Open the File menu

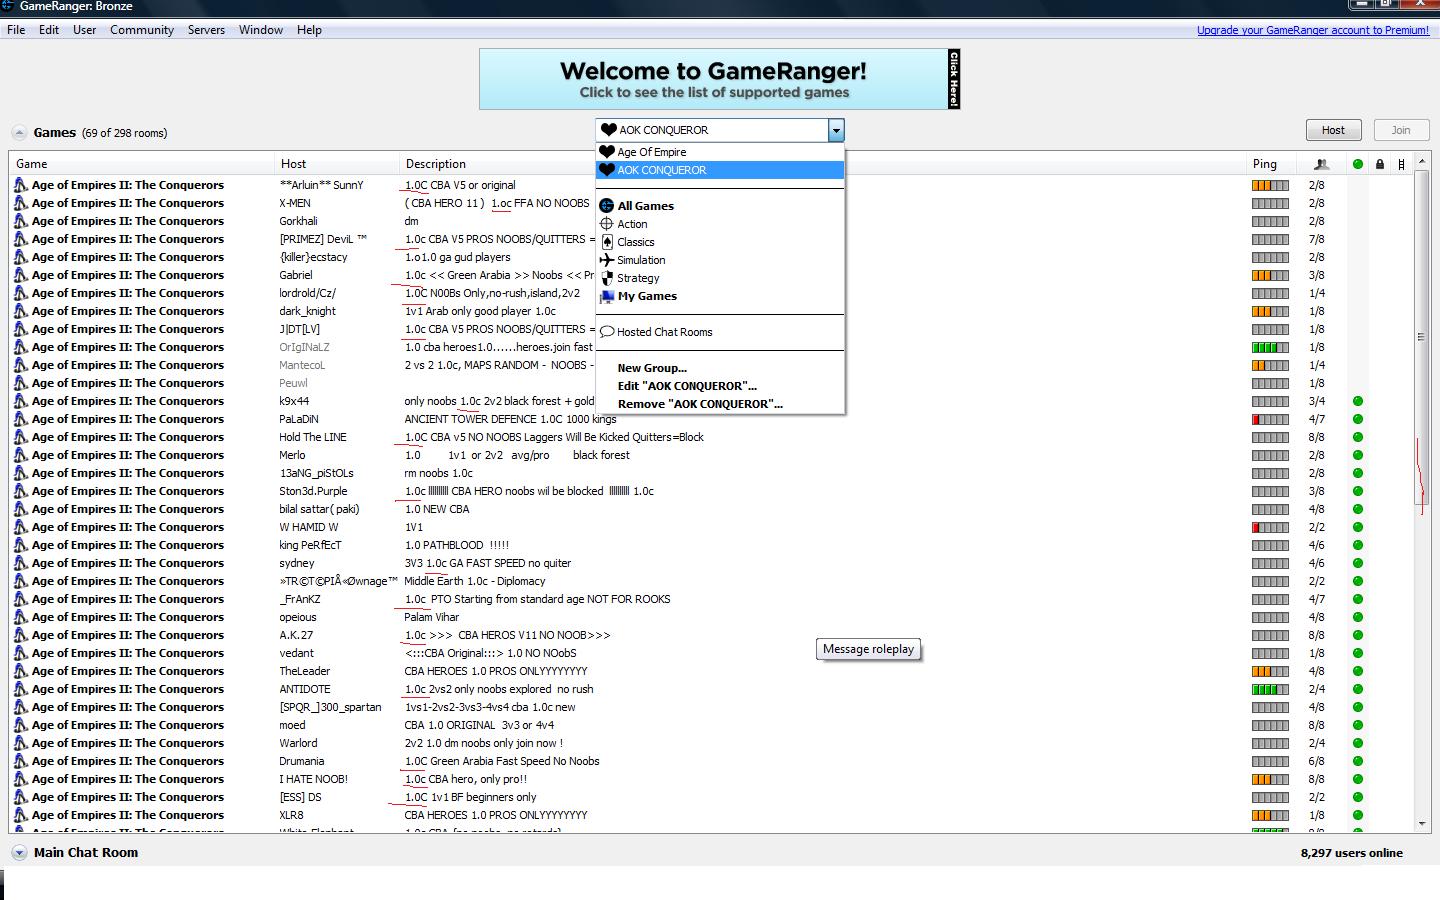click(16, 30)
